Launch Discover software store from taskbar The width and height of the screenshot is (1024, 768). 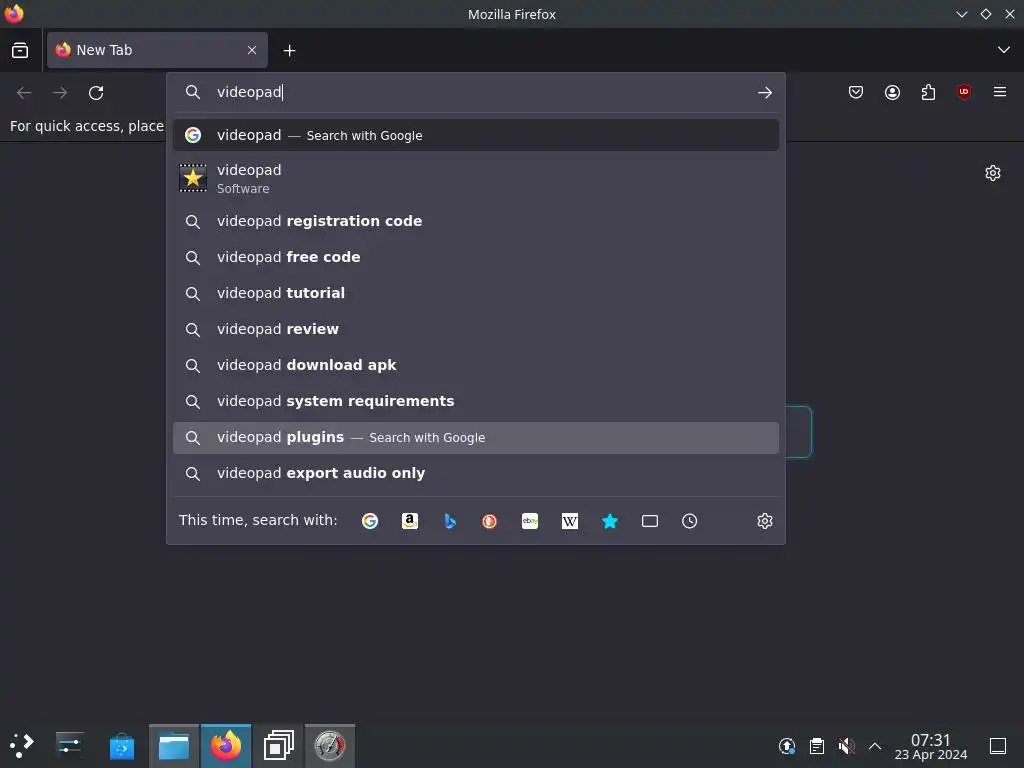click(x=121, y=745)
